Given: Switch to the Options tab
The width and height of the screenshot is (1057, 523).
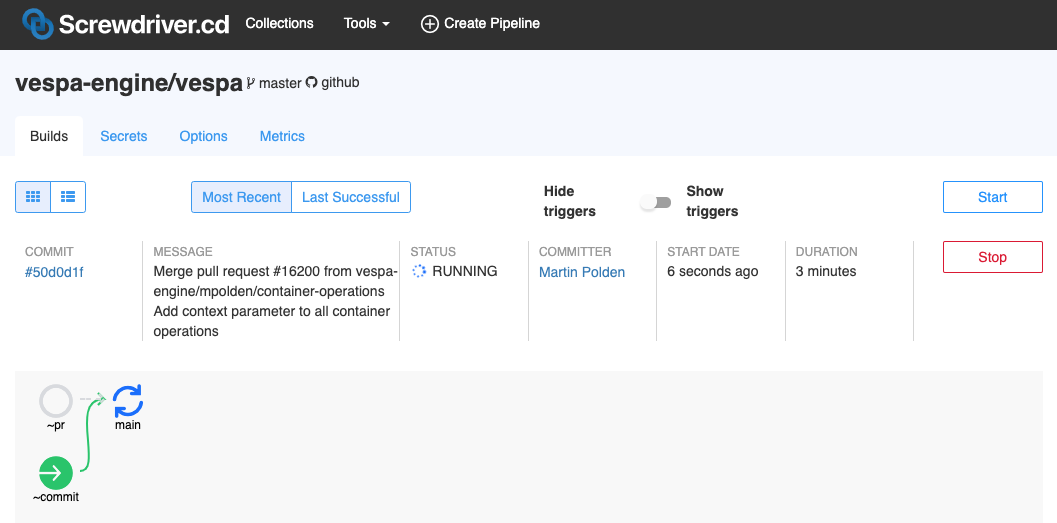Looking at the screenshot, I should [x=204, y=136].
